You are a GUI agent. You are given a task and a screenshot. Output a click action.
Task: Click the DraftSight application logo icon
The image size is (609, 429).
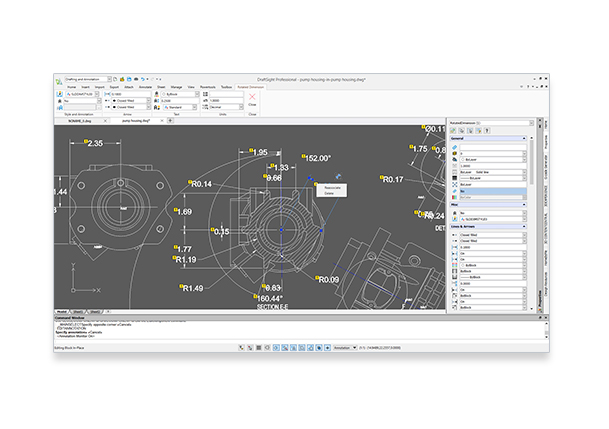pos(59,82)
